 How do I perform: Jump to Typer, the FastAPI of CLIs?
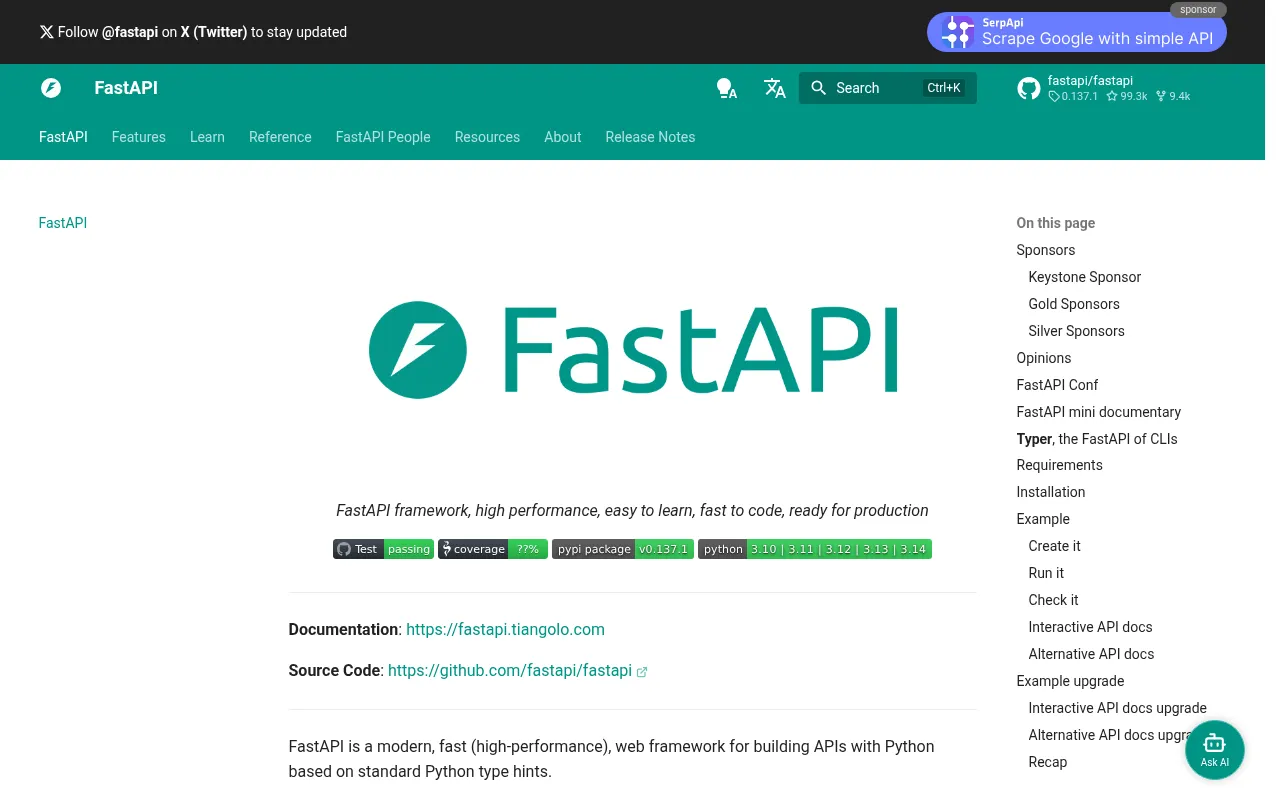coord(1097,439)
